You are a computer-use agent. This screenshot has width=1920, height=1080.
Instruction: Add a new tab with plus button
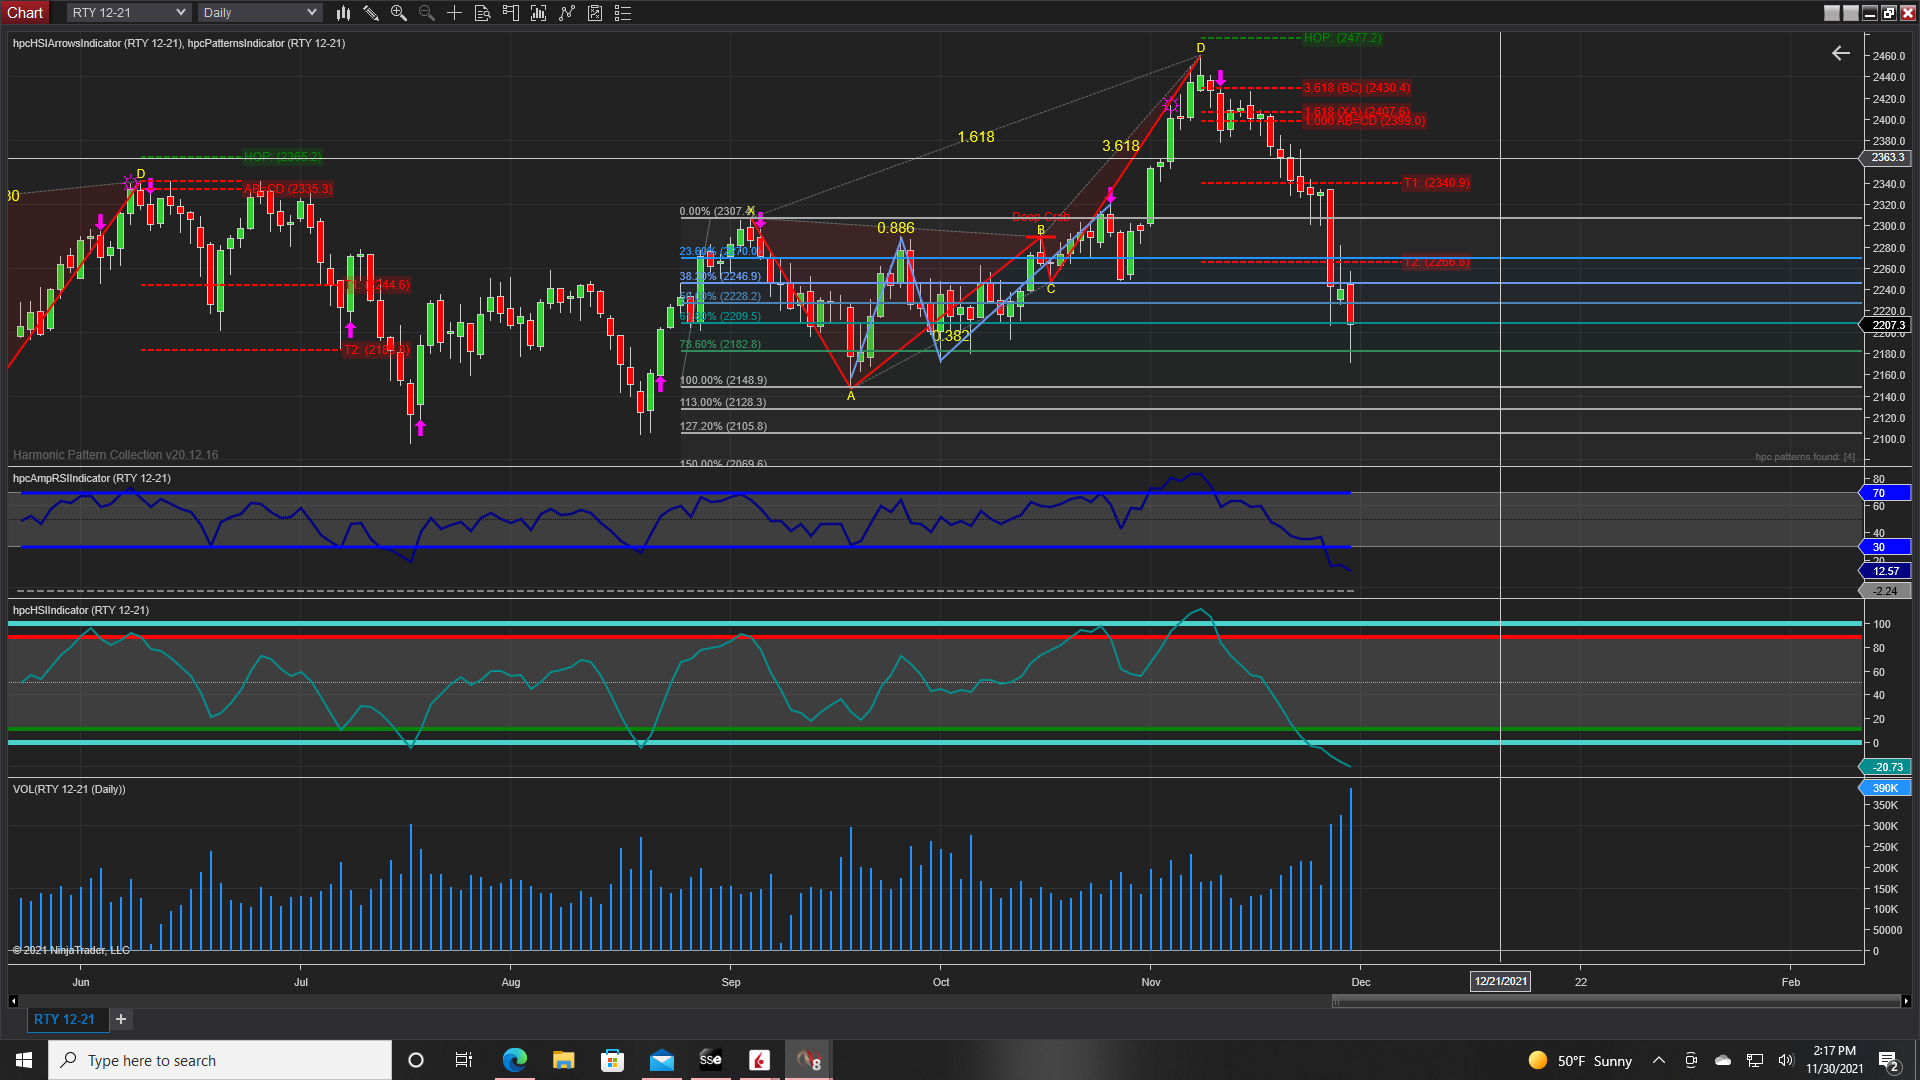click(x=121, y=1019)
